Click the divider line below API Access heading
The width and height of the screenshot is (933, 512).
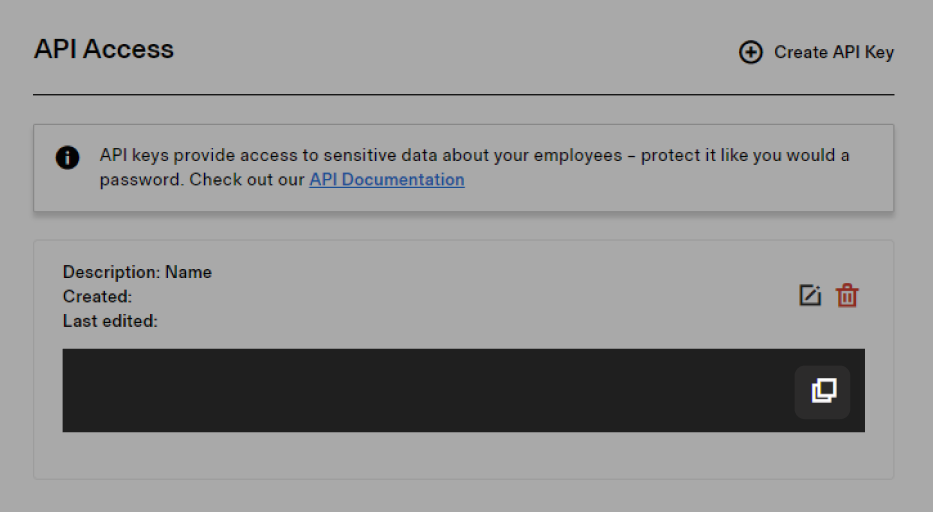pyautogui.click(x=463, y=95)
